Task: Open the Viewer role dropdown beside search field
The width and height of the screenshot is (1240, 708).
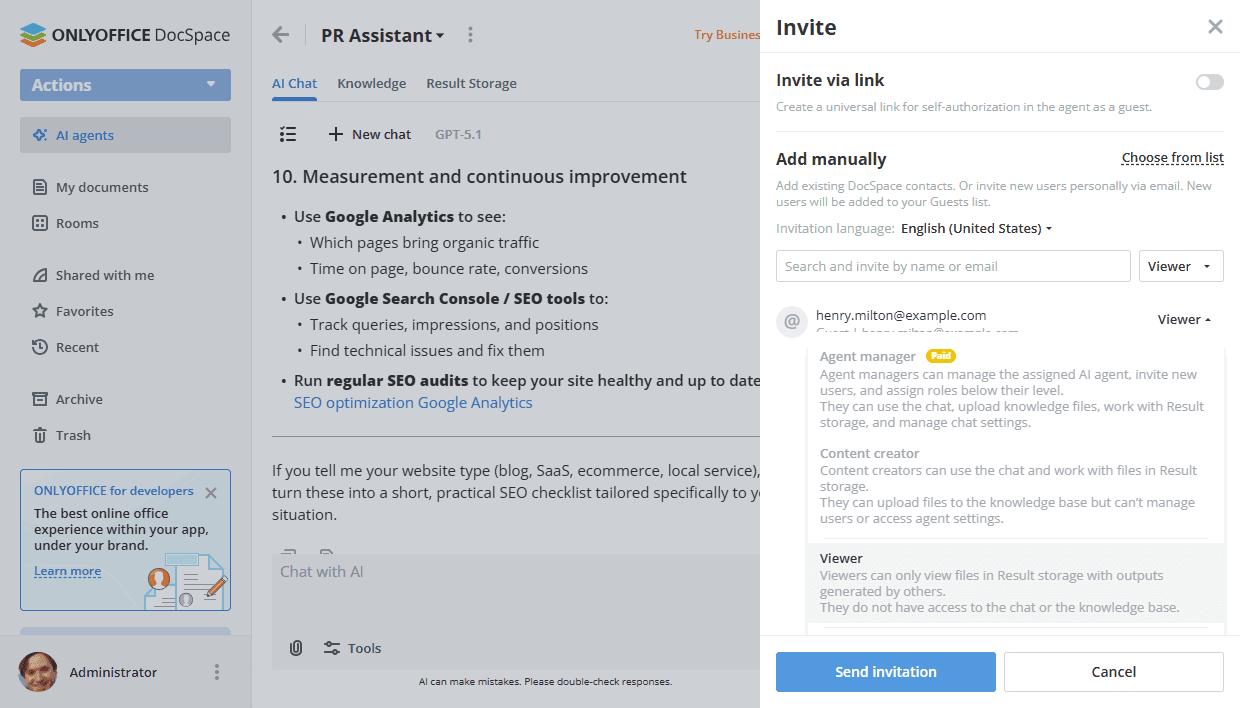Action: click(1181, 265)
